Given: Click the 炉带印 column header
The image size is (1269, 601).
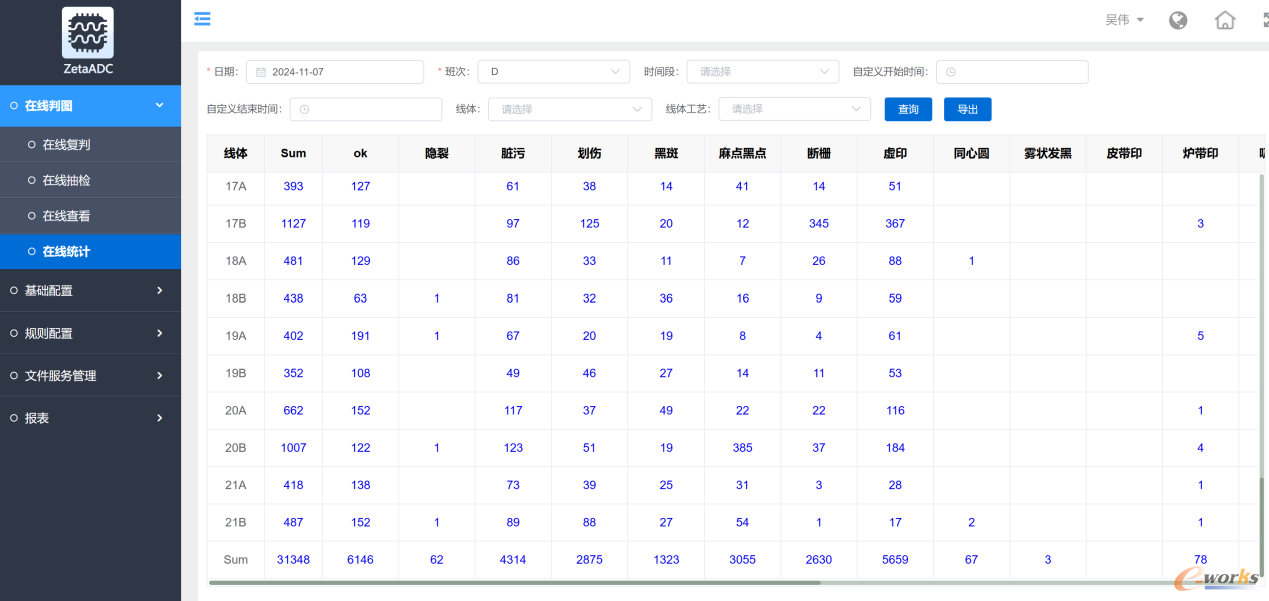Looking at the screenshot, I should tap(1200, 154).
